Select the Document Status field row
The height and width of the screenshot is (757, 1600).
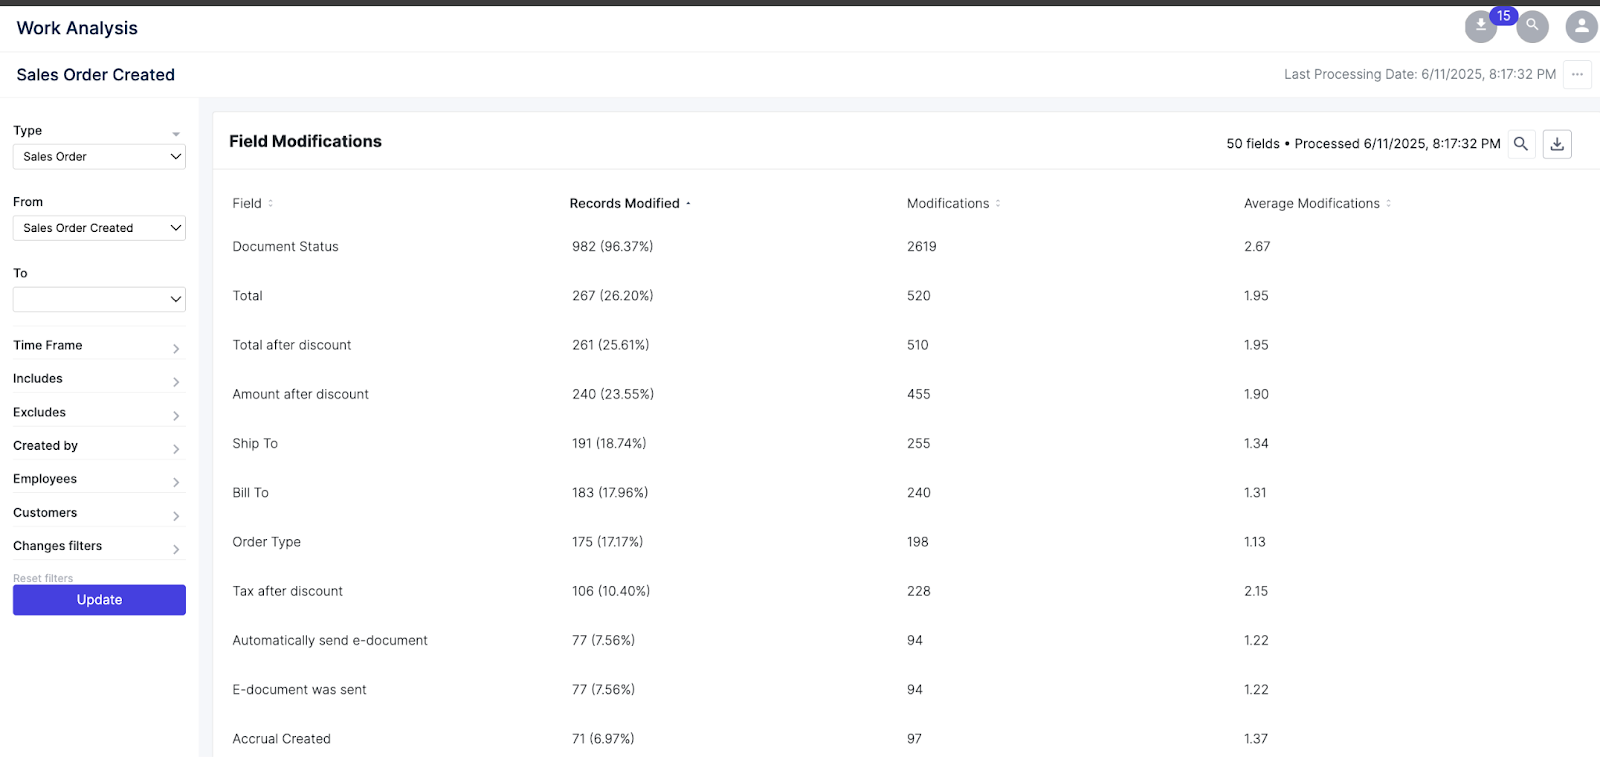point(285,246)
